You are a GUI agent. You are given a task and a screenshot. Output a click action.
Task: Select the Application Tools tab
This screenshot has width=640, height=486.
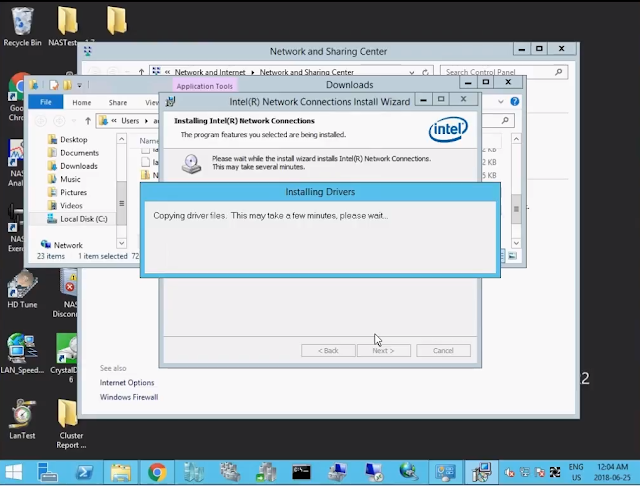(204, 86)
